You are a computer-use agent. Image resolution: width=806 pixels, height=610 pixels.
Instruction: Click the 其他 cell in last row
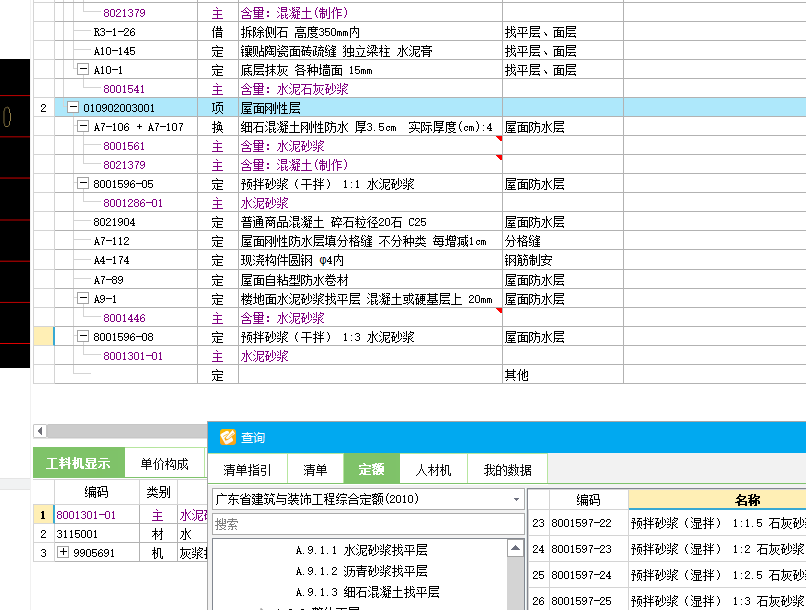click(x=563, y=375)
